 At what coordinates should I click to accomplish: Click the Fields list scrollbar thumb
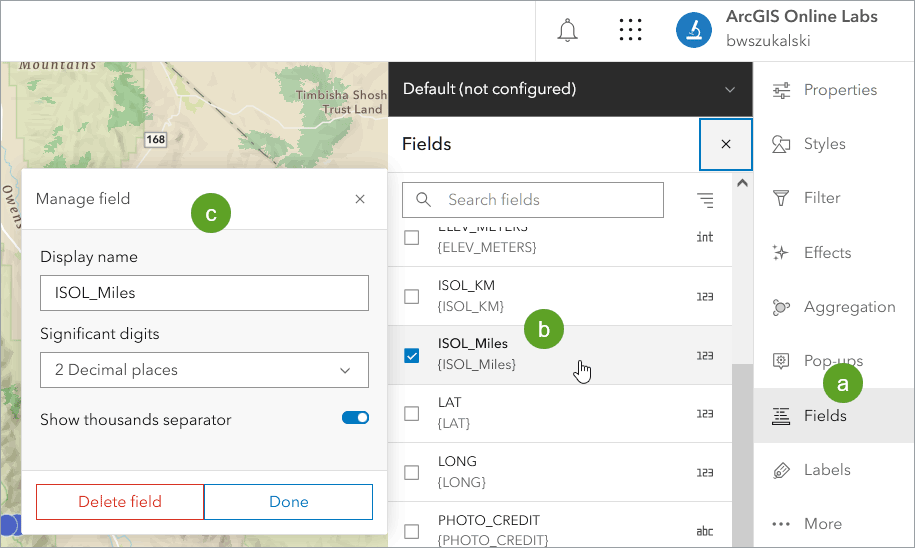[x=742, y=456]
